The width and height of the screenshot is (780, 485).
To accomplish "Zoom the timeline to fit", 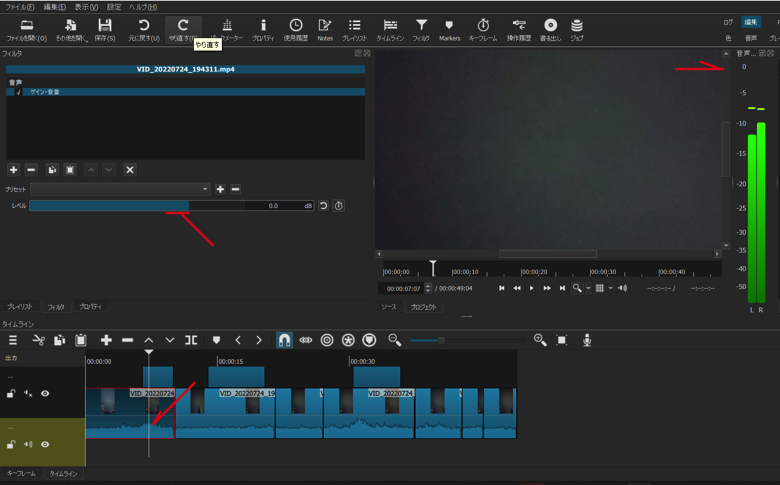I will [x=562, y=340].
